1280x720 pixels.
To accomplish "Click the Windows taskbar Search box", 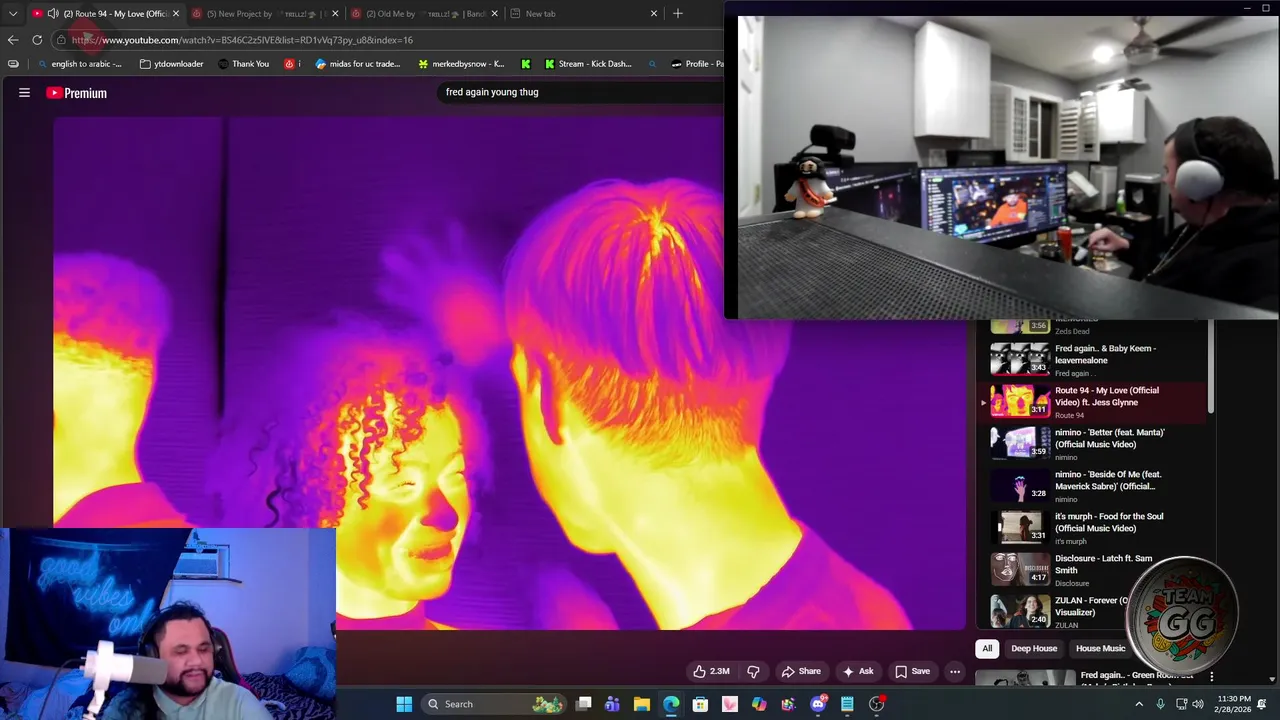I will (495, 704).
